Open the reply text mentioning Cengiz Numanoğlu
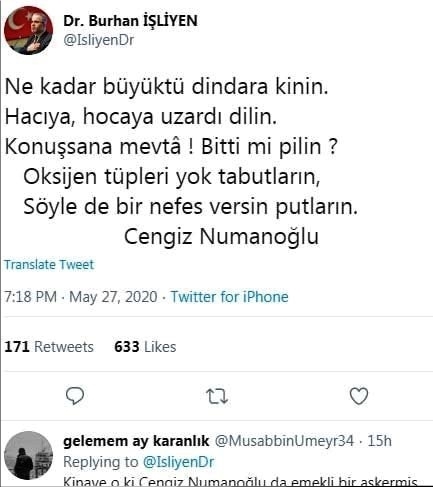This screenshot has height=487, width=433. click(240, 481)
